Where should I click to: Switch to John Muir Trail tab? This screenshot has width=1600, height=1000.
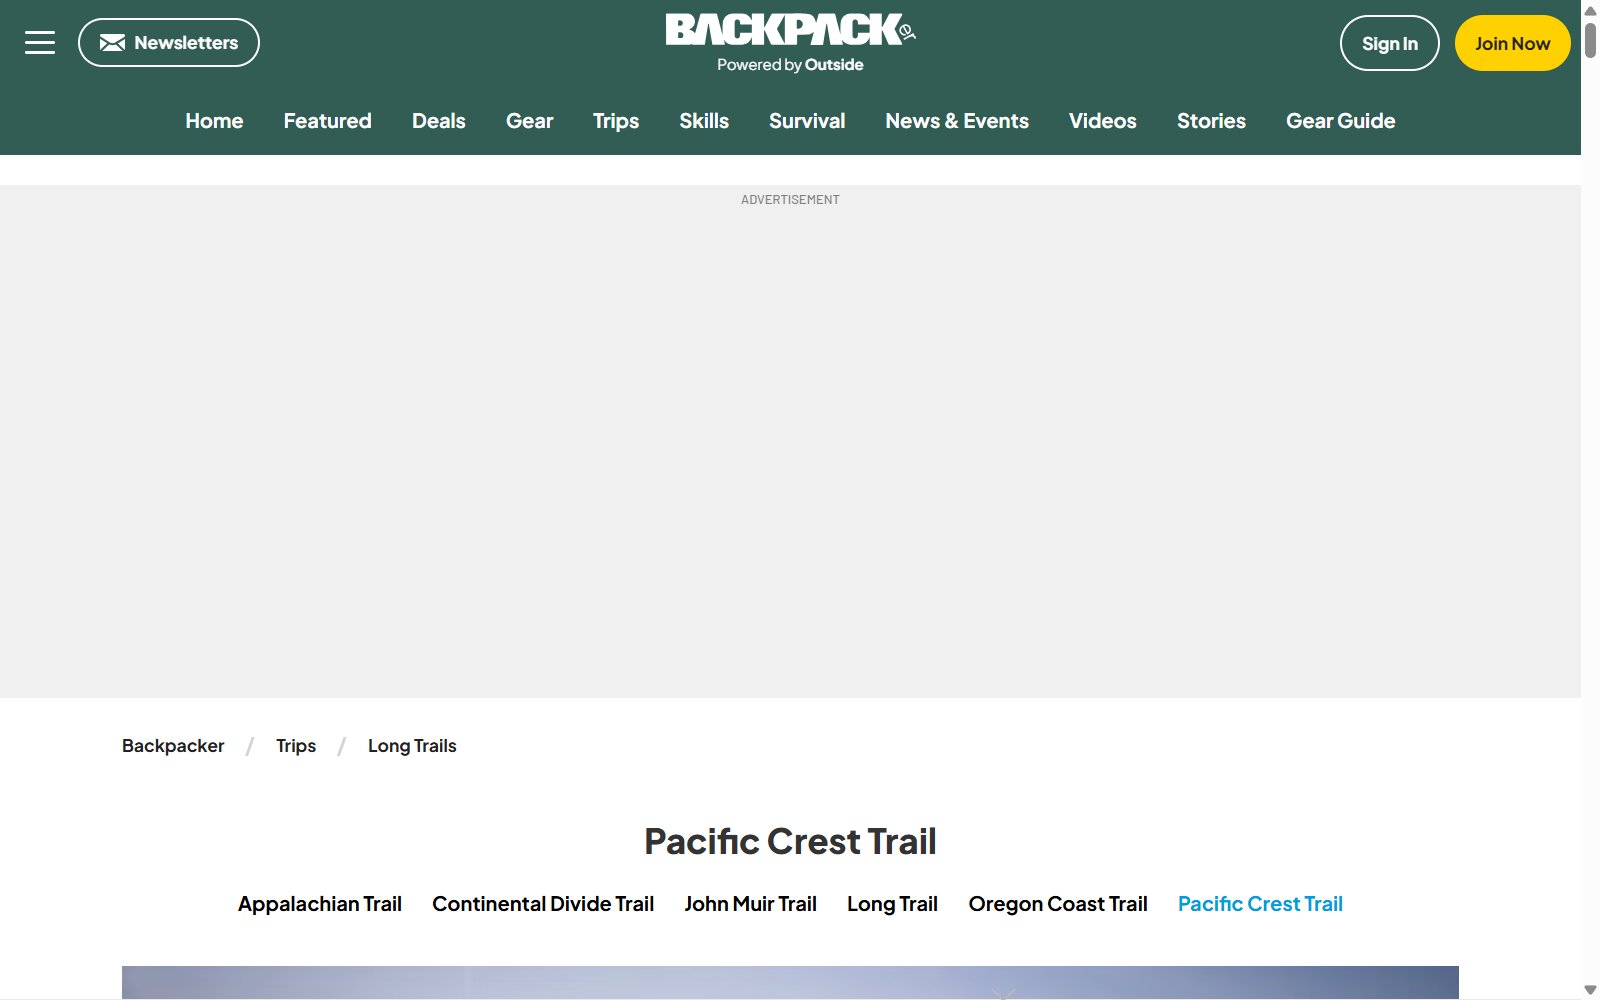coord(750,904)
